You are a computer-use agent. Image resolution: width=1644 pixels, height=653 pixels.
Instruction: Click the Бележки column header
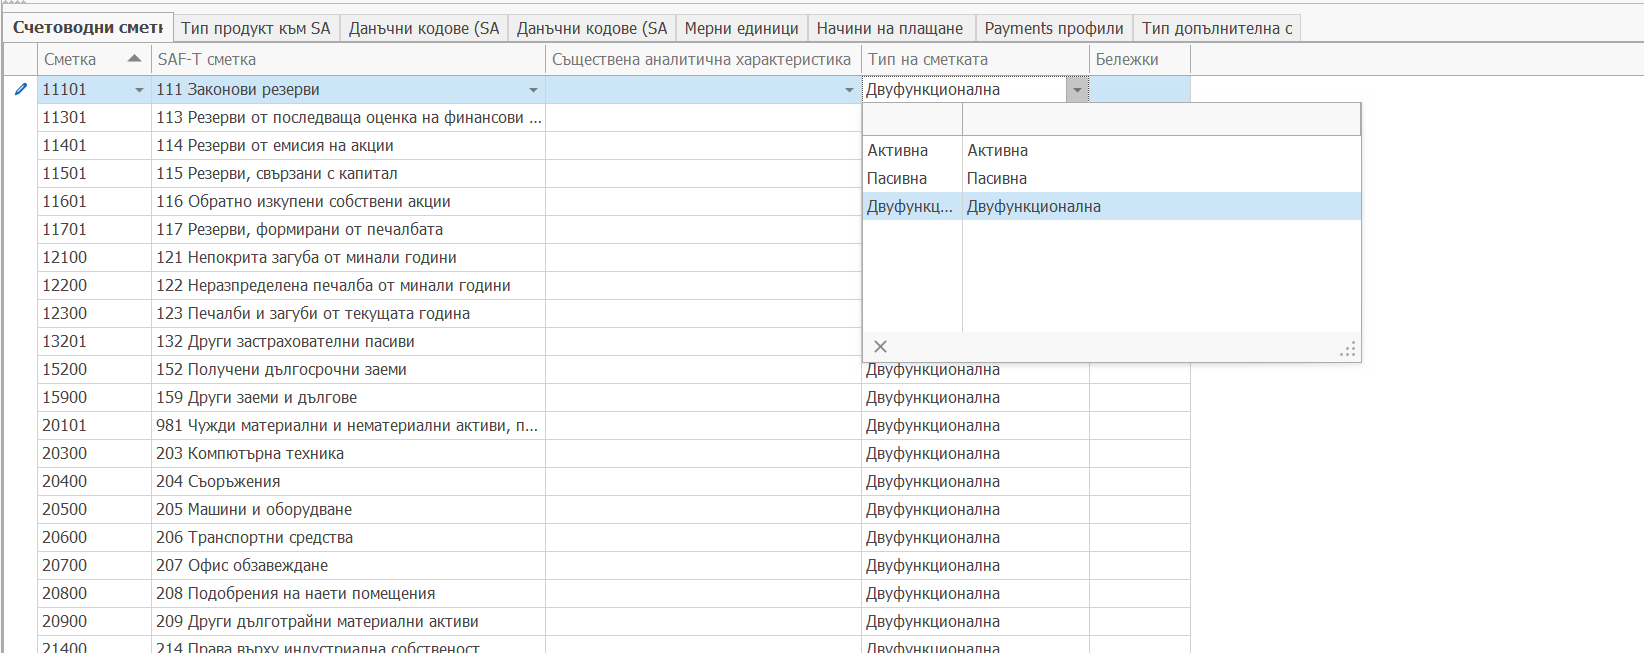click(x=1140, y=59)
